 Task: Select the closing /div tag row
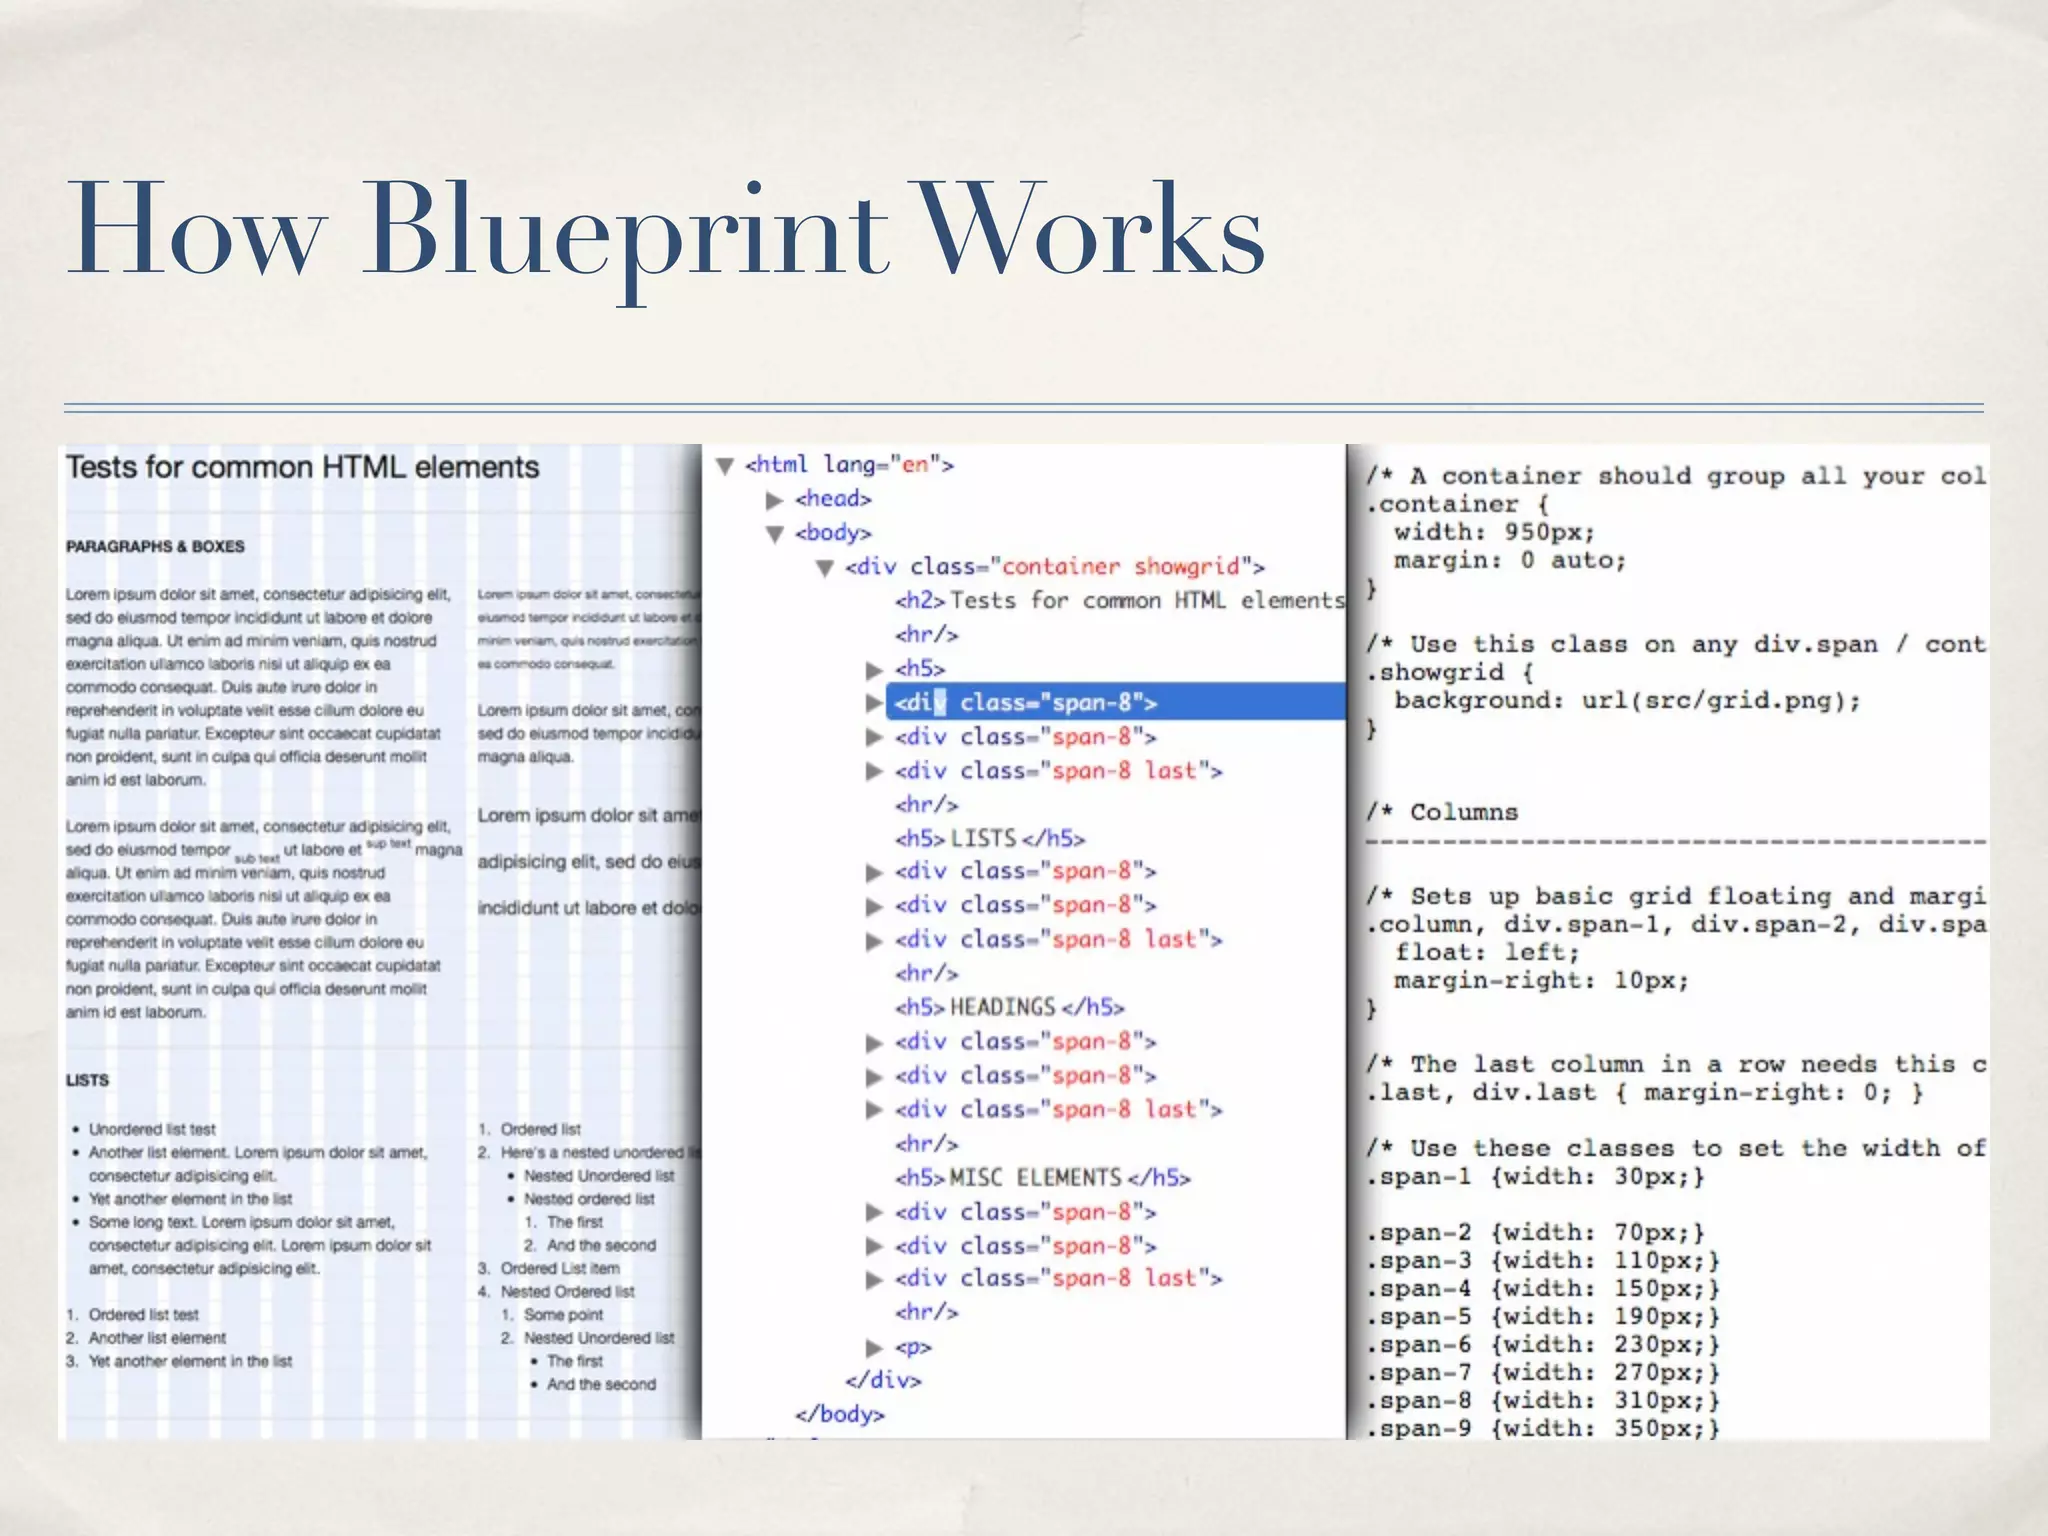(x=883, y=1380)
